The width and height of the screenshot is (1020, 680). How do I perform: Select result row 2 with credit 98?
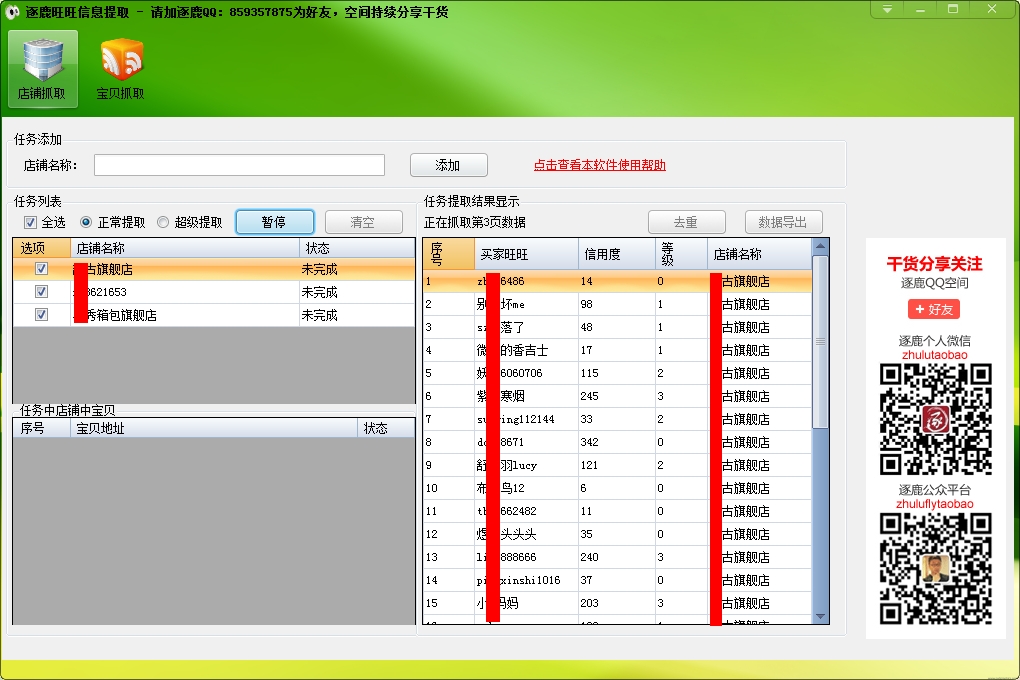tap(617, 304)
